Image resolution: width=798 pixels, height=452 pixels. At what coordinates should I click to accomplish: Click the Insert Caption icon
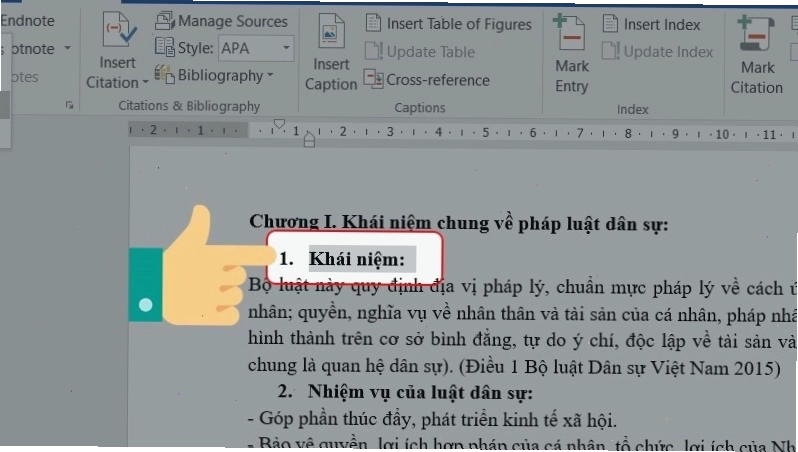click(x=331, y=32)
